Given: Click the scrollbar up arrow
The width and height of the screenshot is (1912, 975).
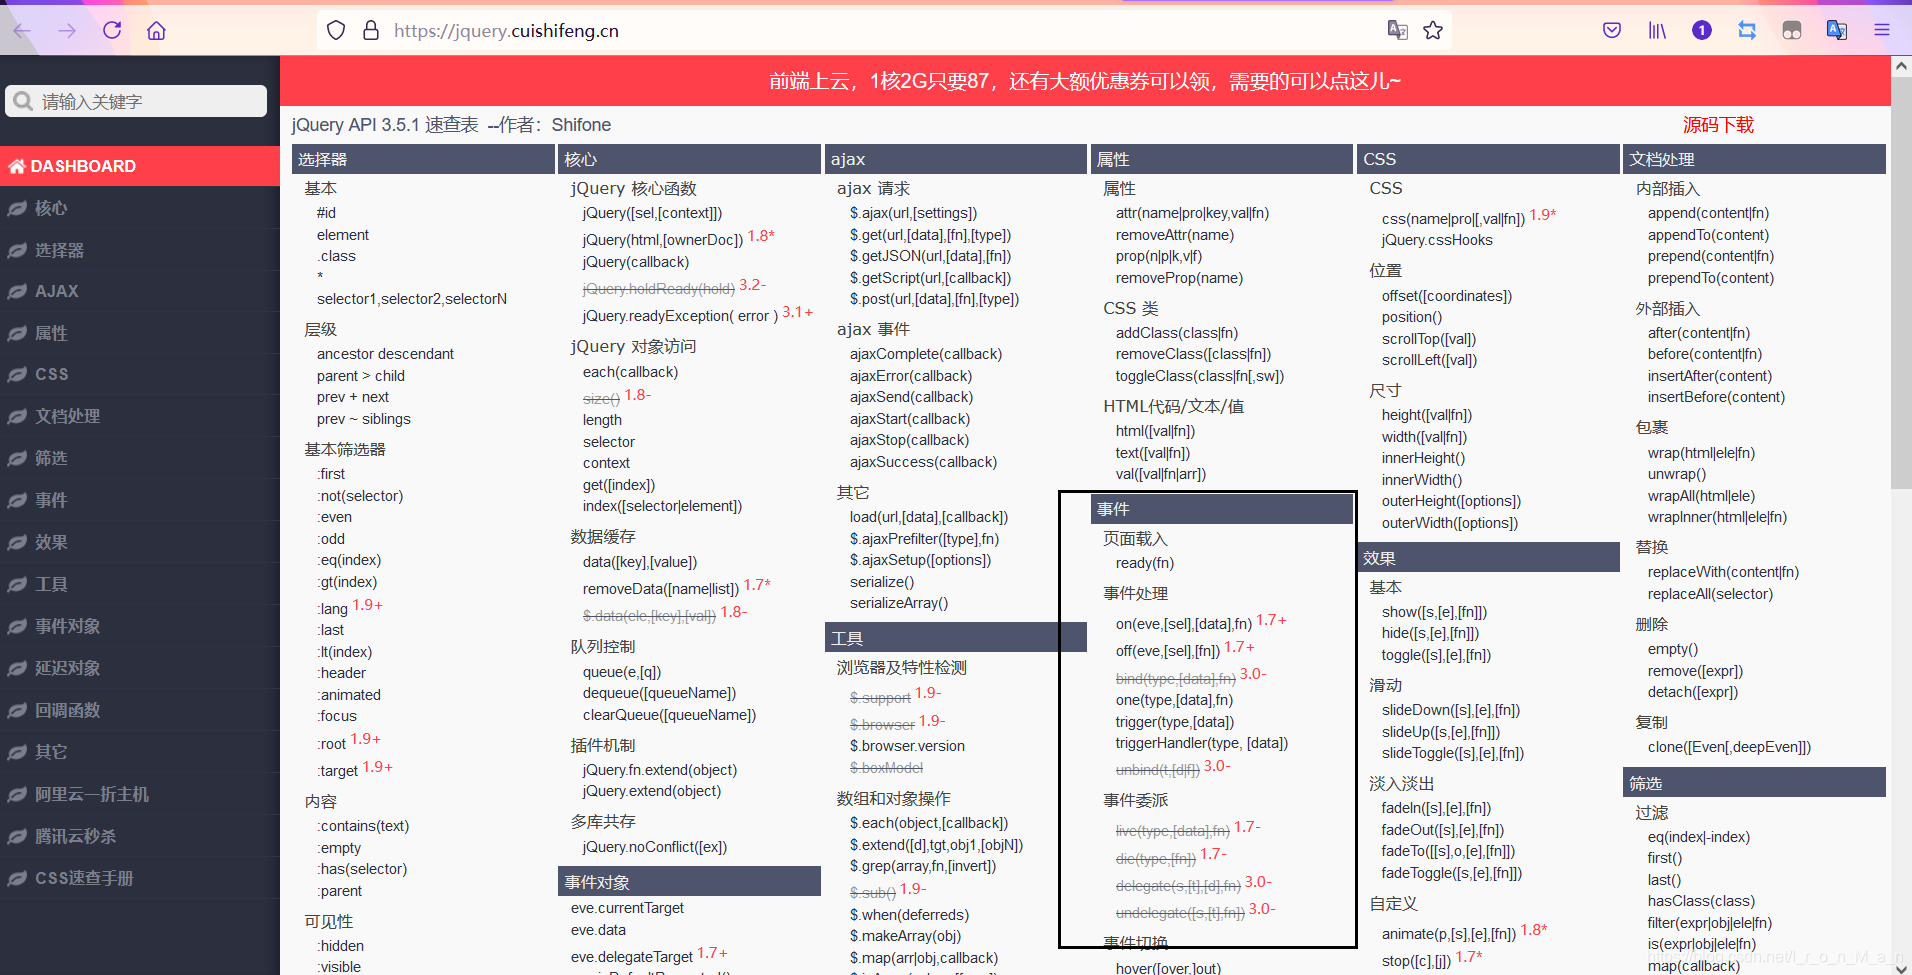Looking at the screenshot, I should (x=1901, y=66).
